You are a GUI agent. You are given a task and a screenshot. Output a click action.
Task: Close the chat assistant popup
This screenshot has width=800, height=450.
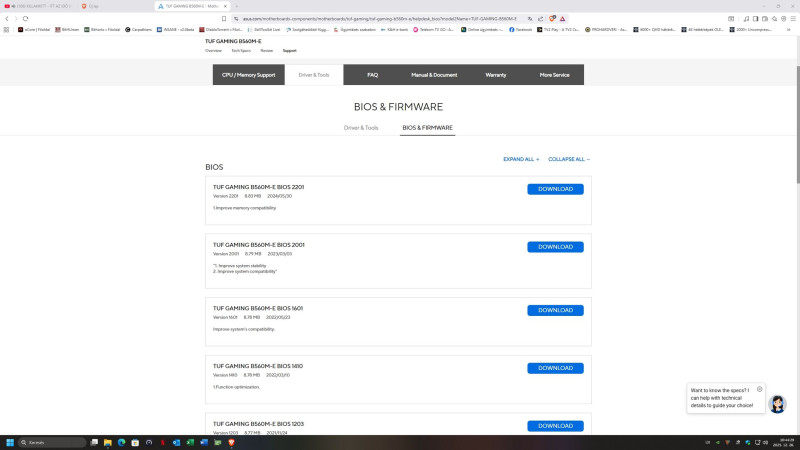[x=759, y=389]
